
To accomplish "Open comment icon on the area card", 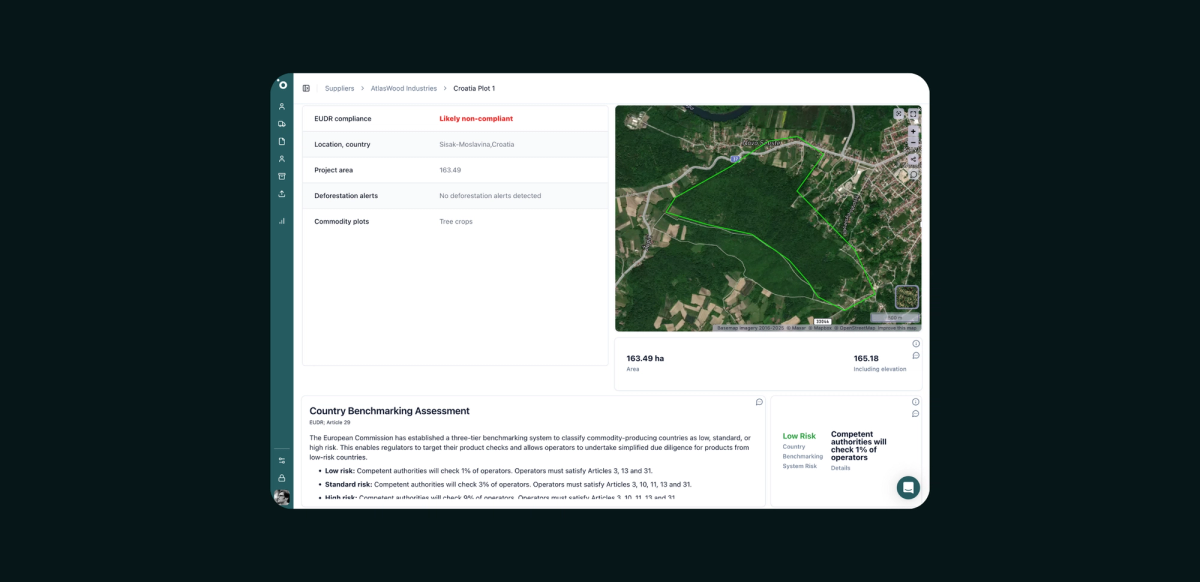I will (x=916, y=356).
